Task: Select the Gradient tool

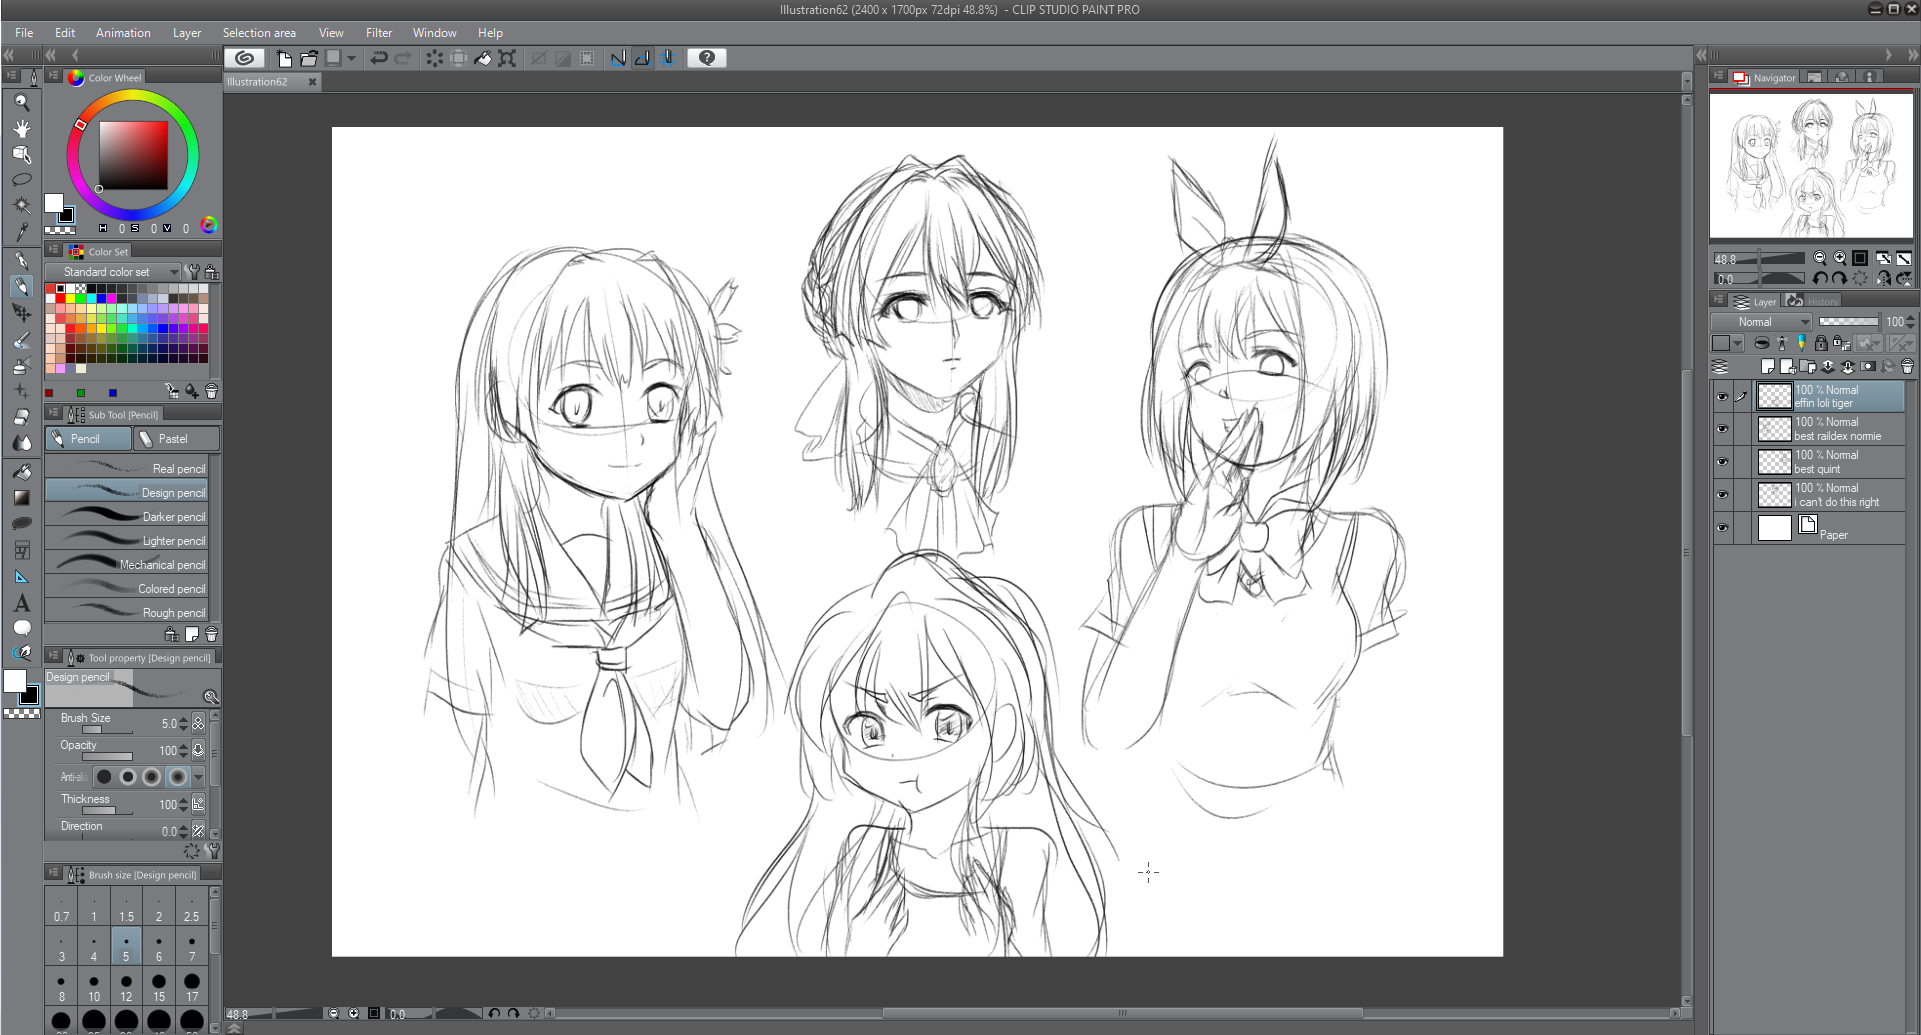Action: pyautogui.click(x=21, y=497)
